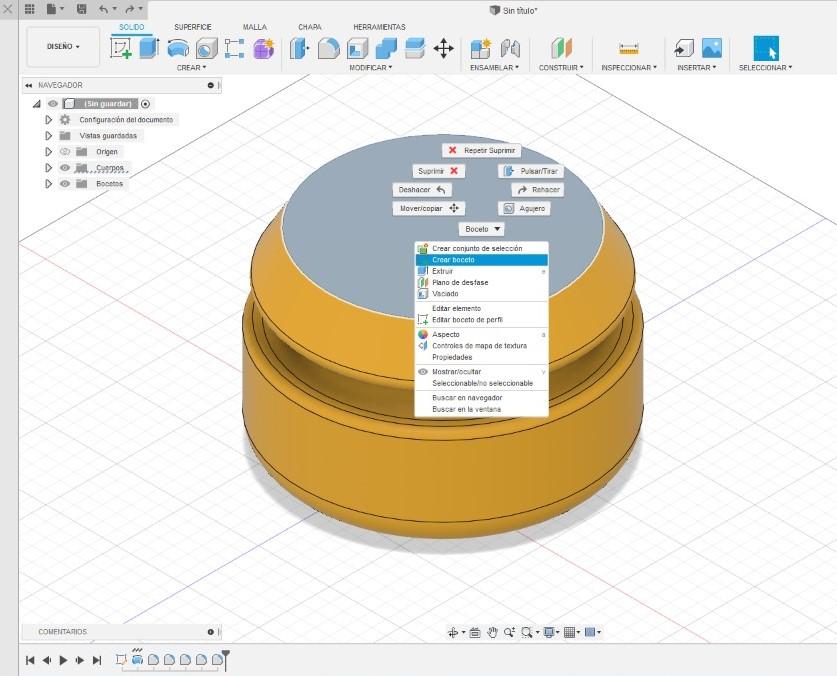Undo with the top bar arrow
The image size is (837, 676).
tap(104, 9)
